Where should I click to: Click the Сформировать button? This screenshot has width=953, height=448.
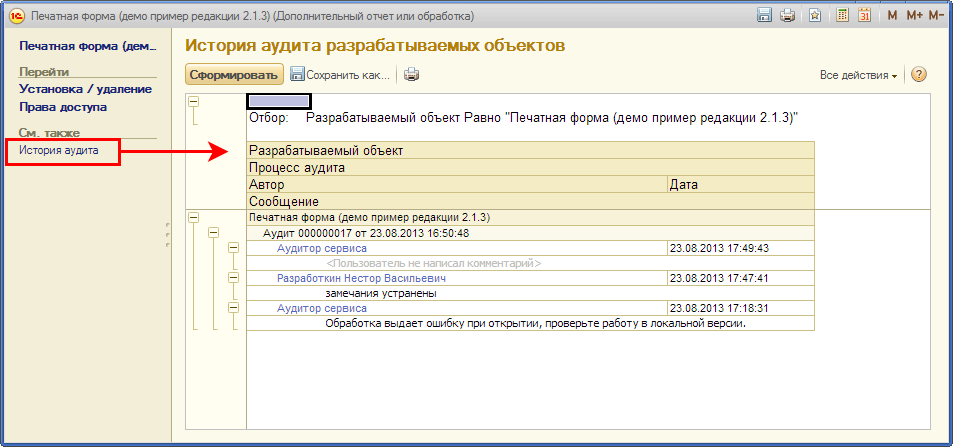(234, 75)
